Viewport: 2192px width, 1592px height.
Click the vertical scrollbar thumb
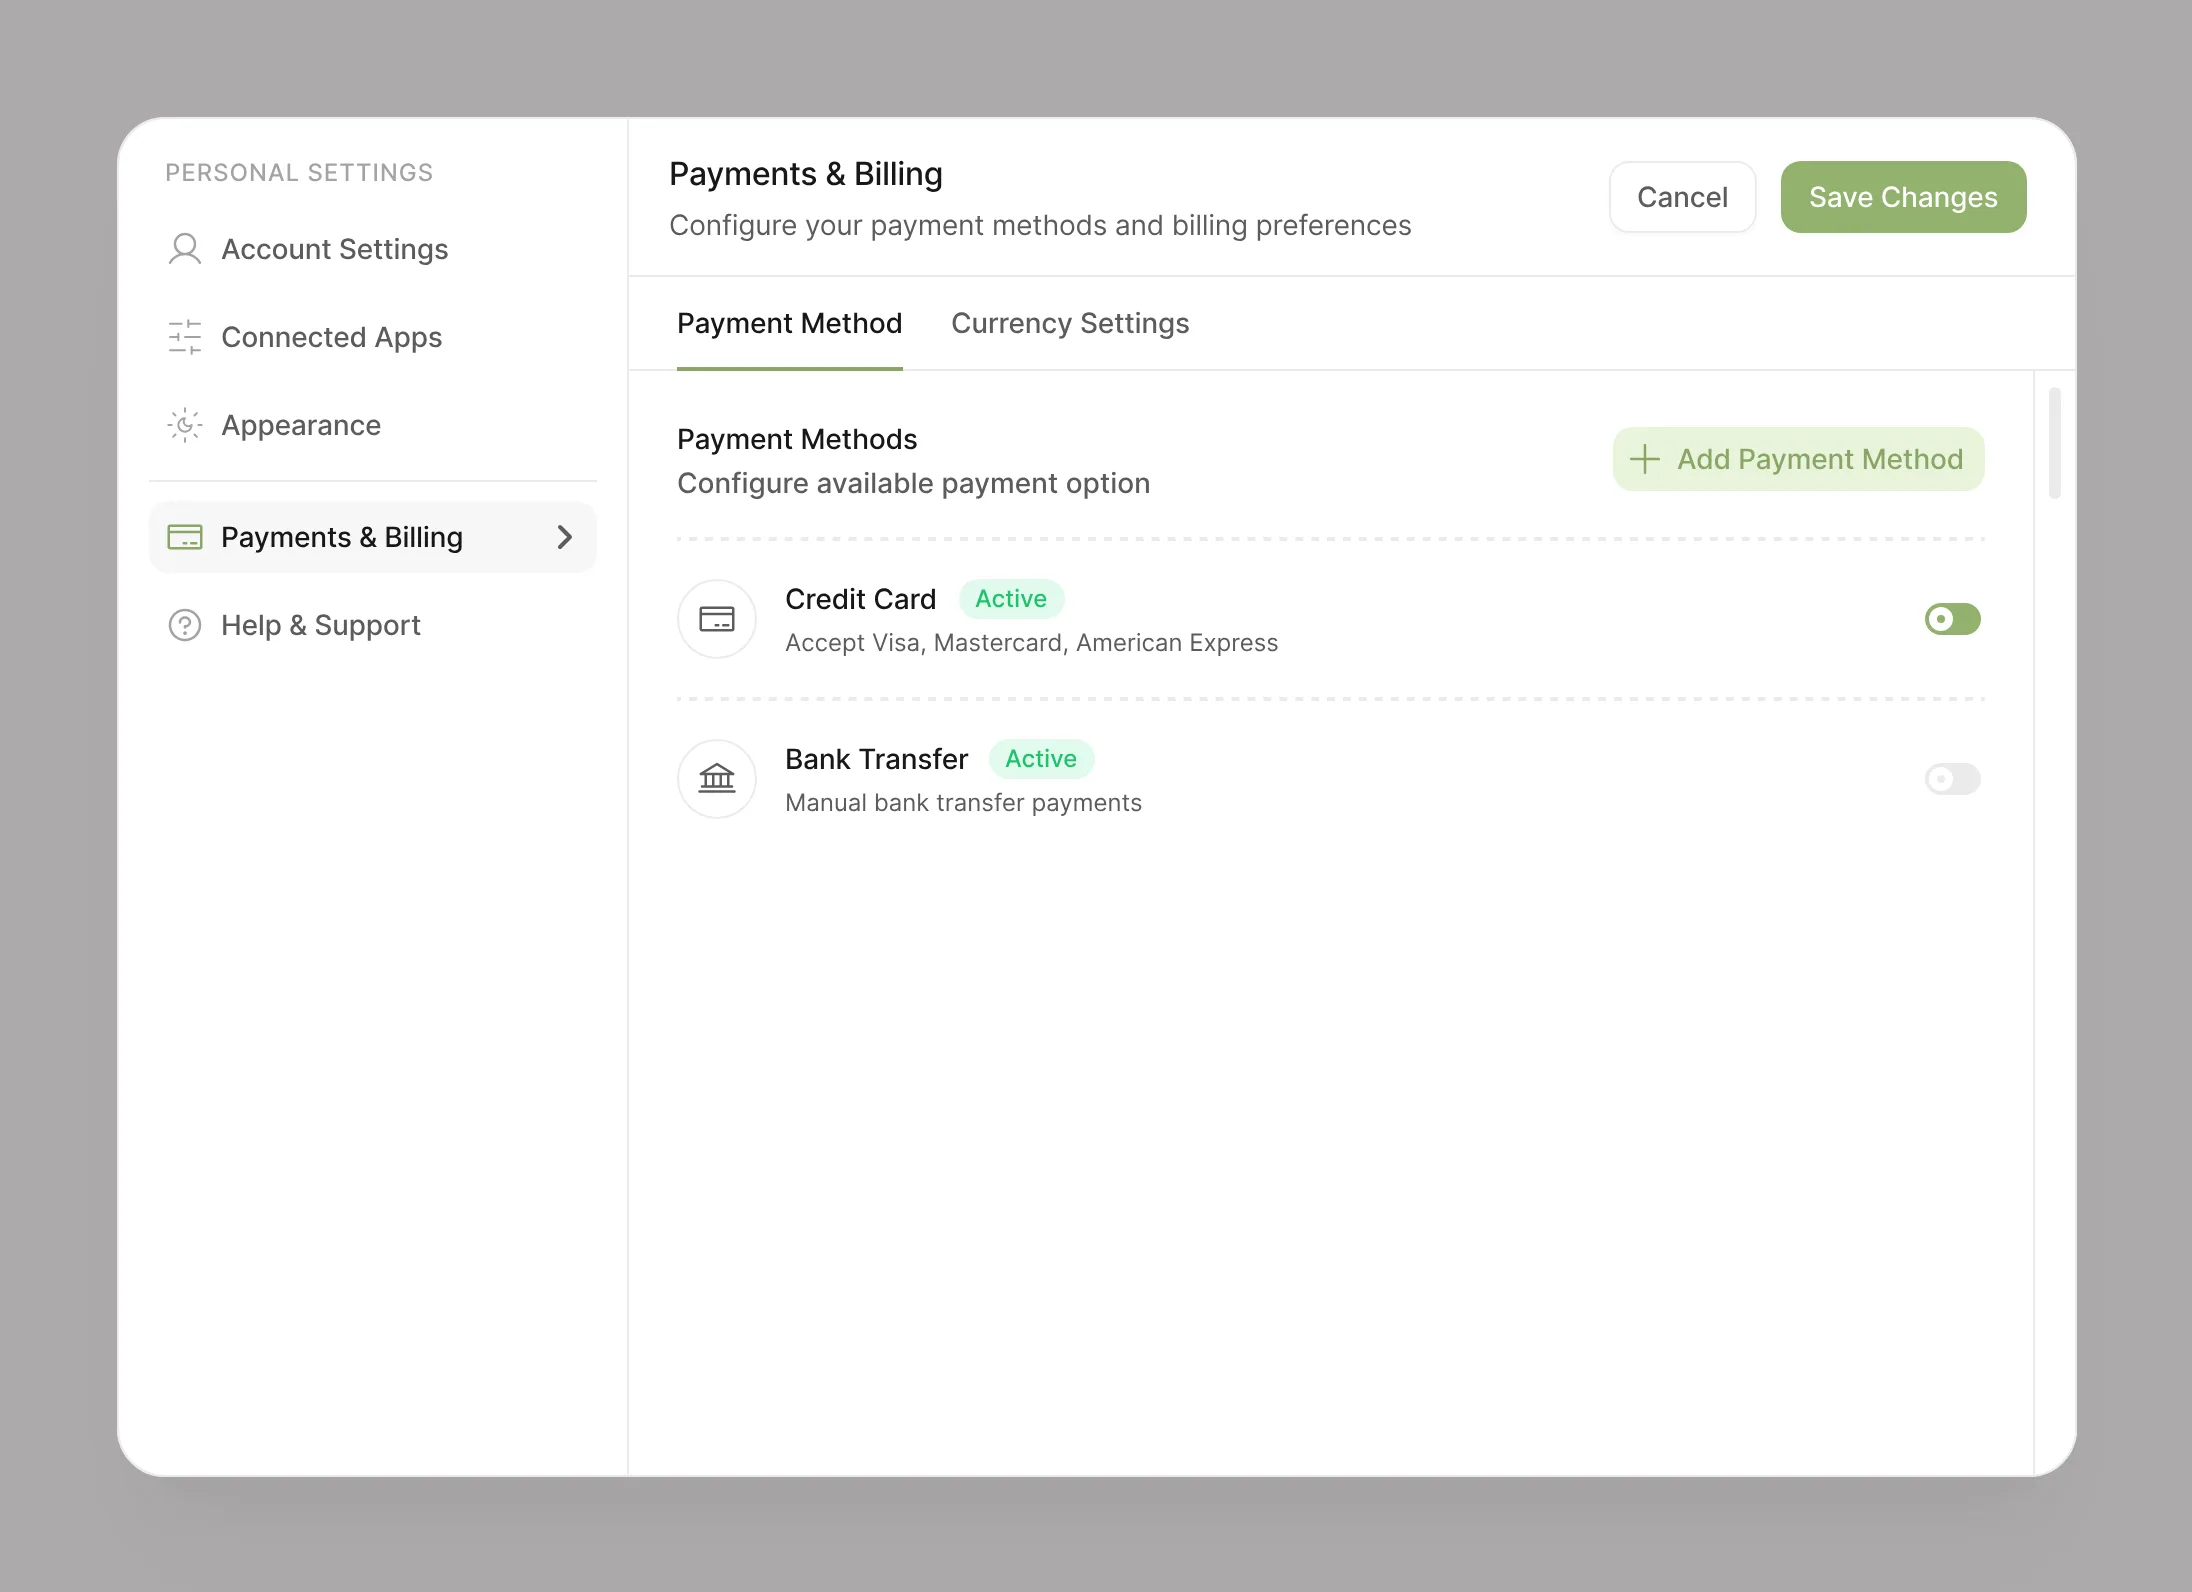tap(2055, 443)
